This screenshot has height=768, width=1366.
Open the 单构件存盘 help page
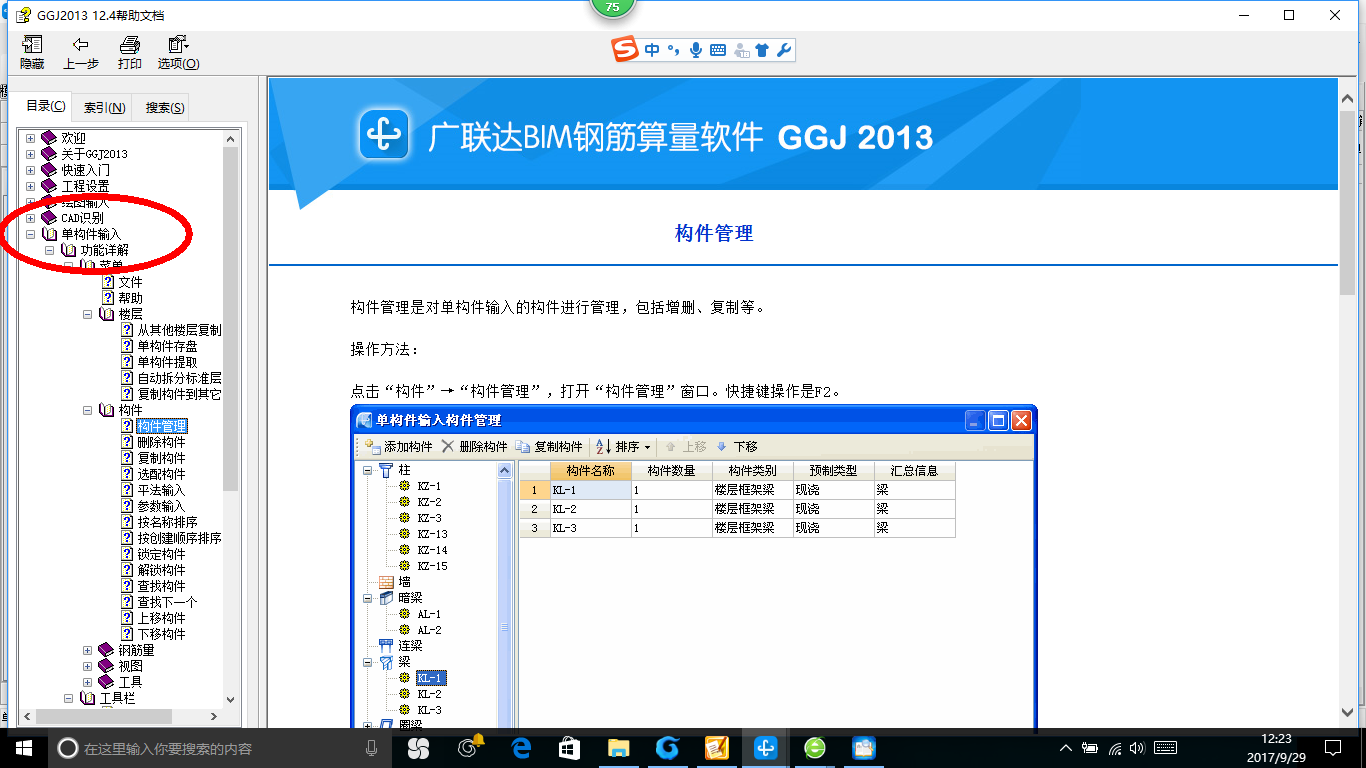[x=167, y=346]
